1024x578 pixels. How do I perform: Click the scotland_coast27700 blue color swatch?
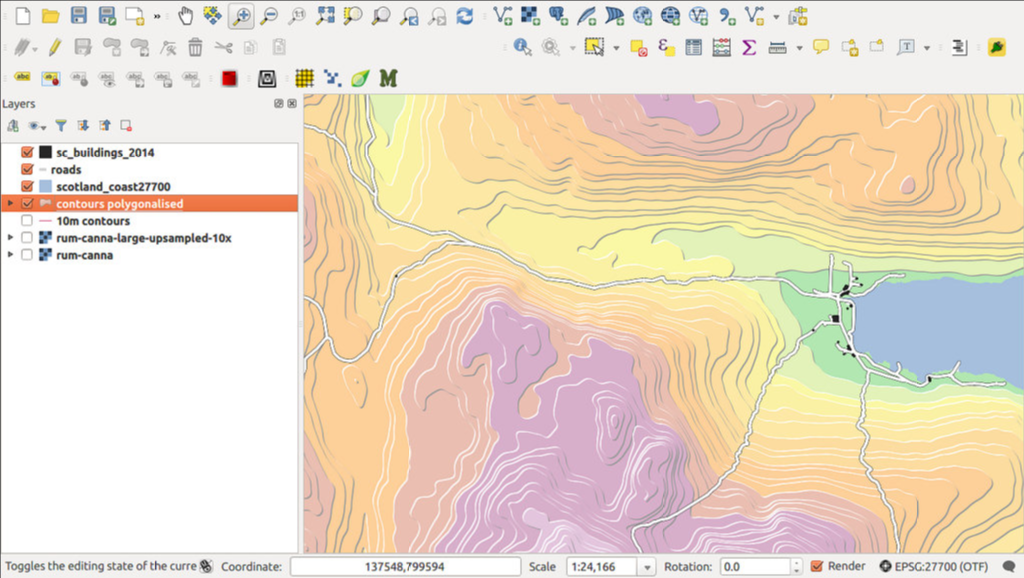45,187
